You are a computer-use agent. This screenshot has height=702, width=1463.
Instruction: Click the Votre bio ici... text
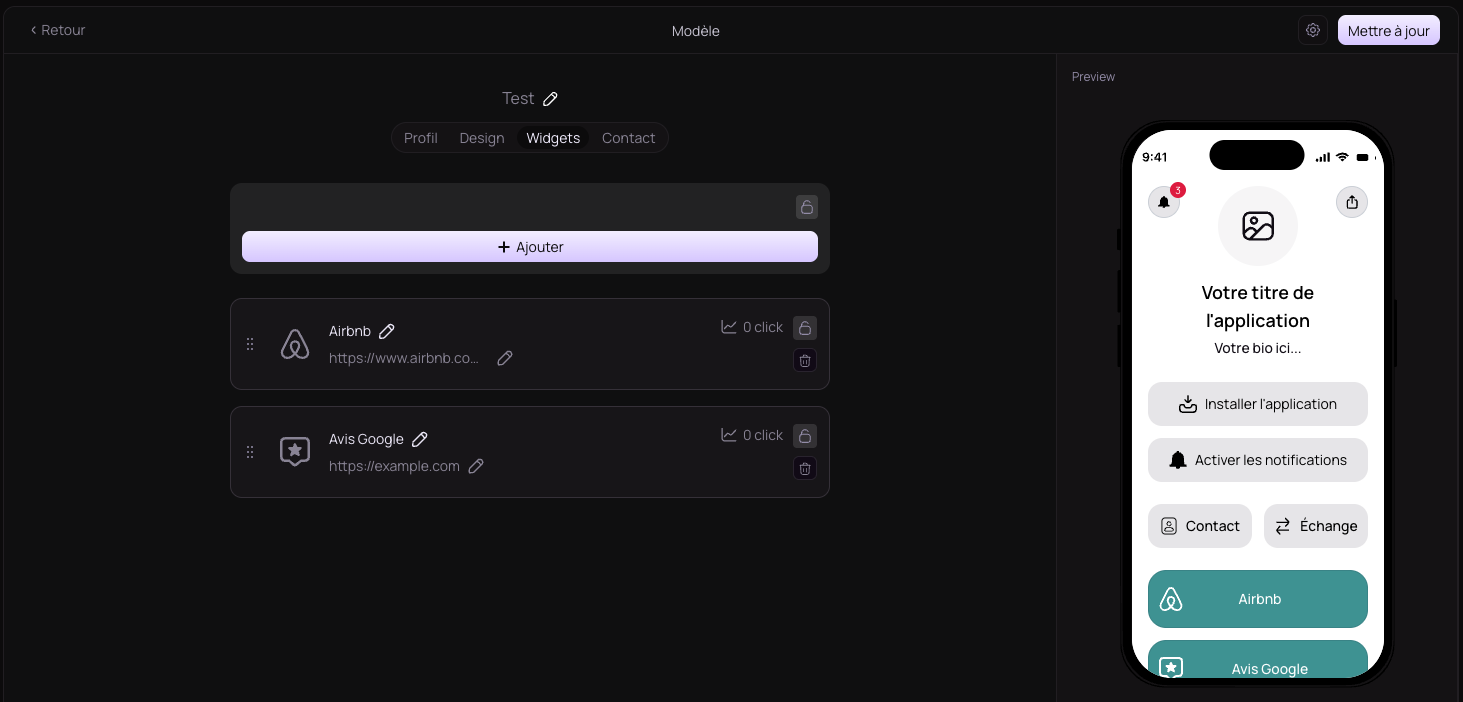click(x=1258, y=348)
